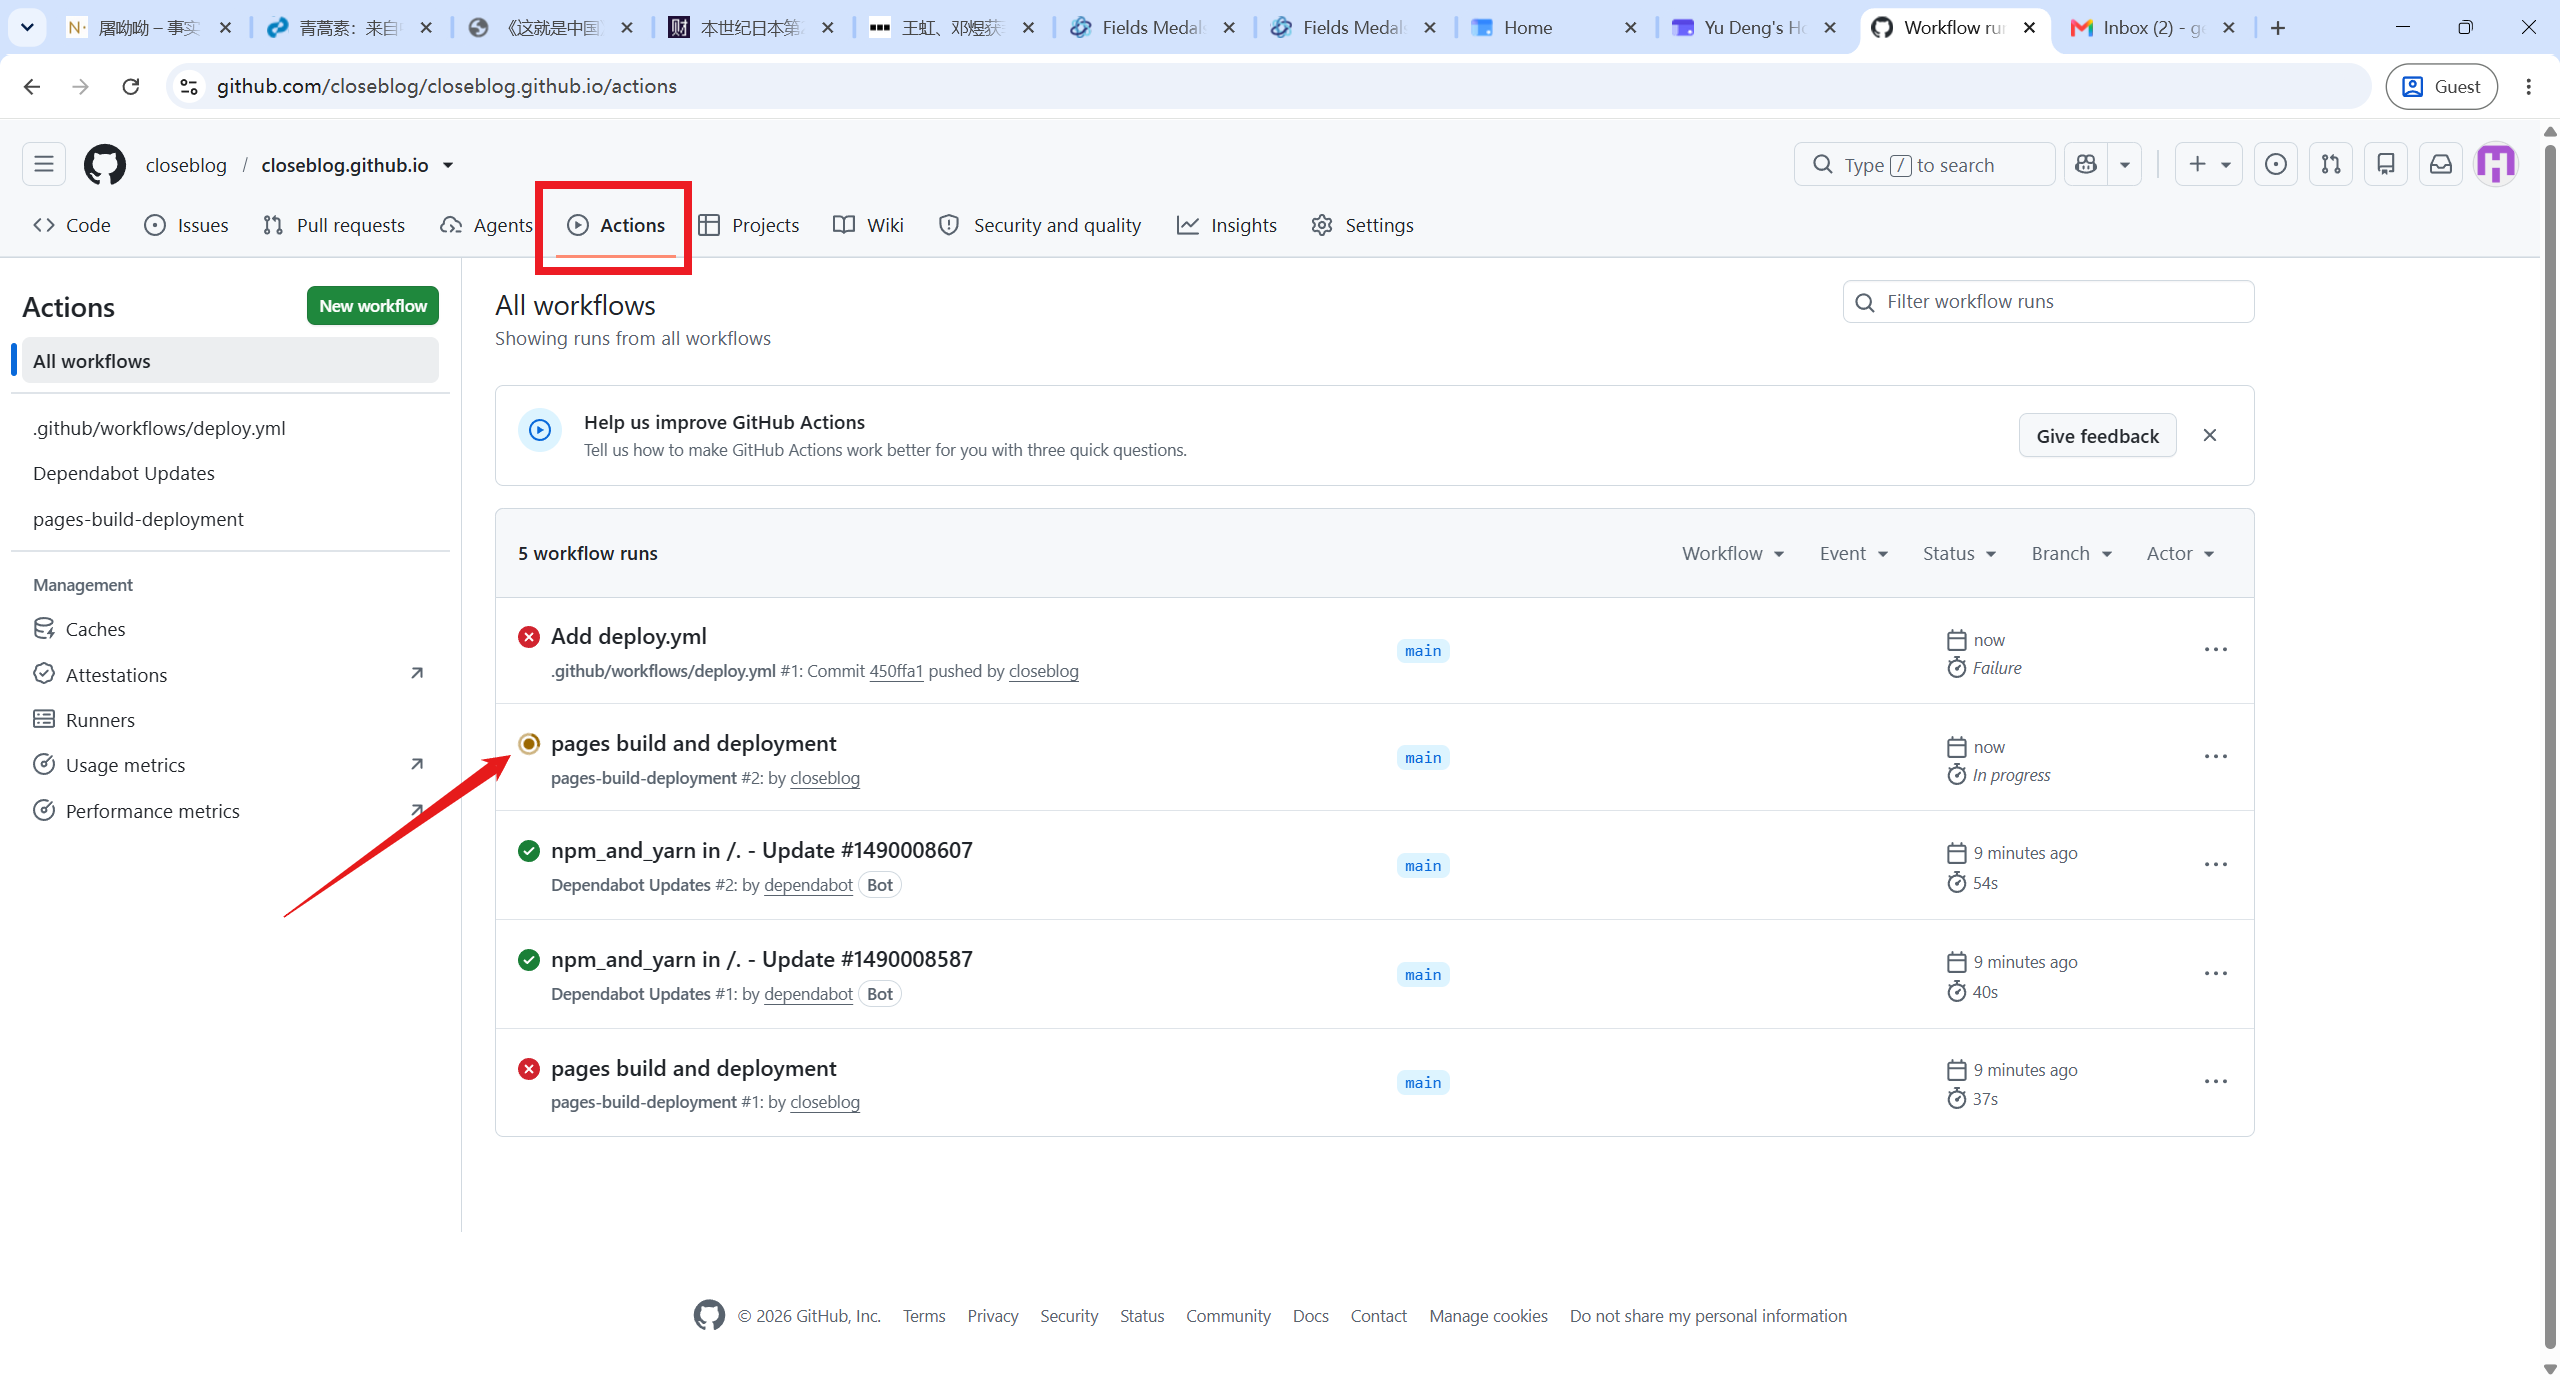The width and height of the screenshot is (2560, 1380).
Task: Open the user avatar menu
Action: 2496,164
